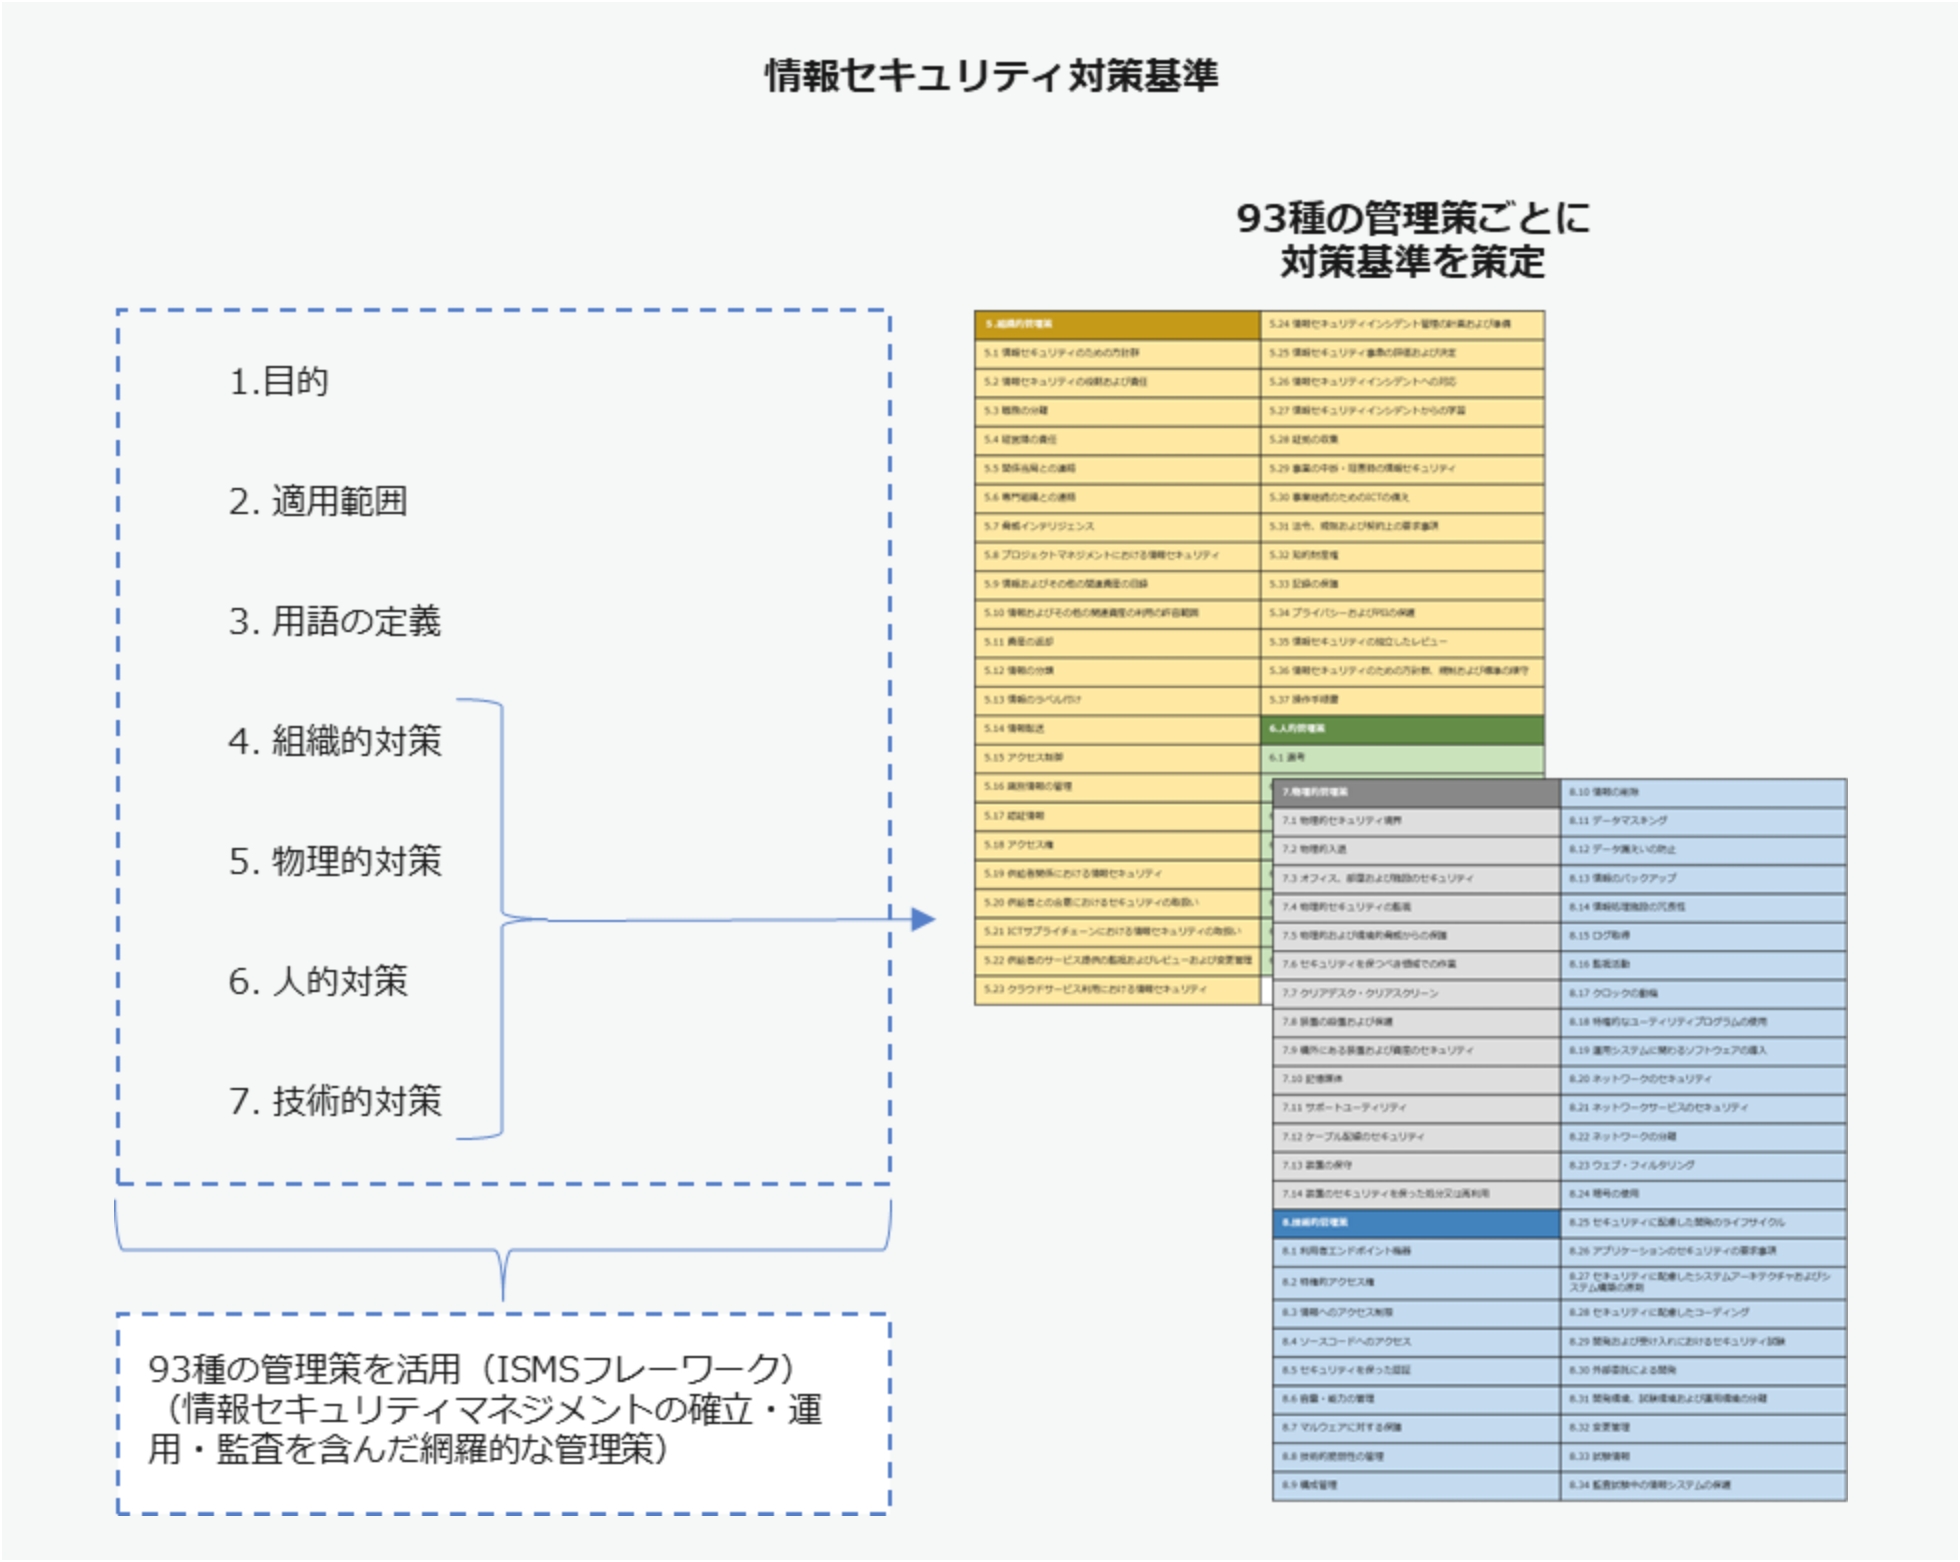Click table cell 5.26 インシデントへの対応
This screenshot has height=1562, width=1960.
tap(1402, 383)
